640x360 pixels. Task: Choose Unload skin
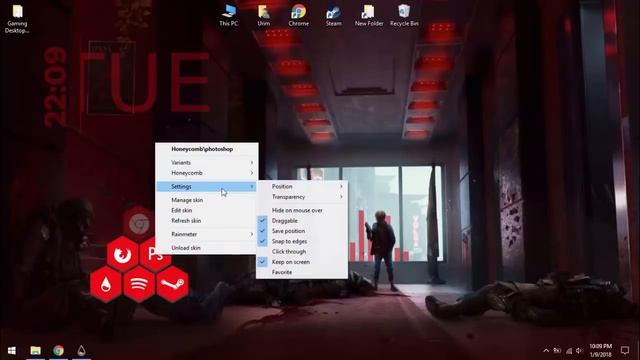tap(207, 248)
